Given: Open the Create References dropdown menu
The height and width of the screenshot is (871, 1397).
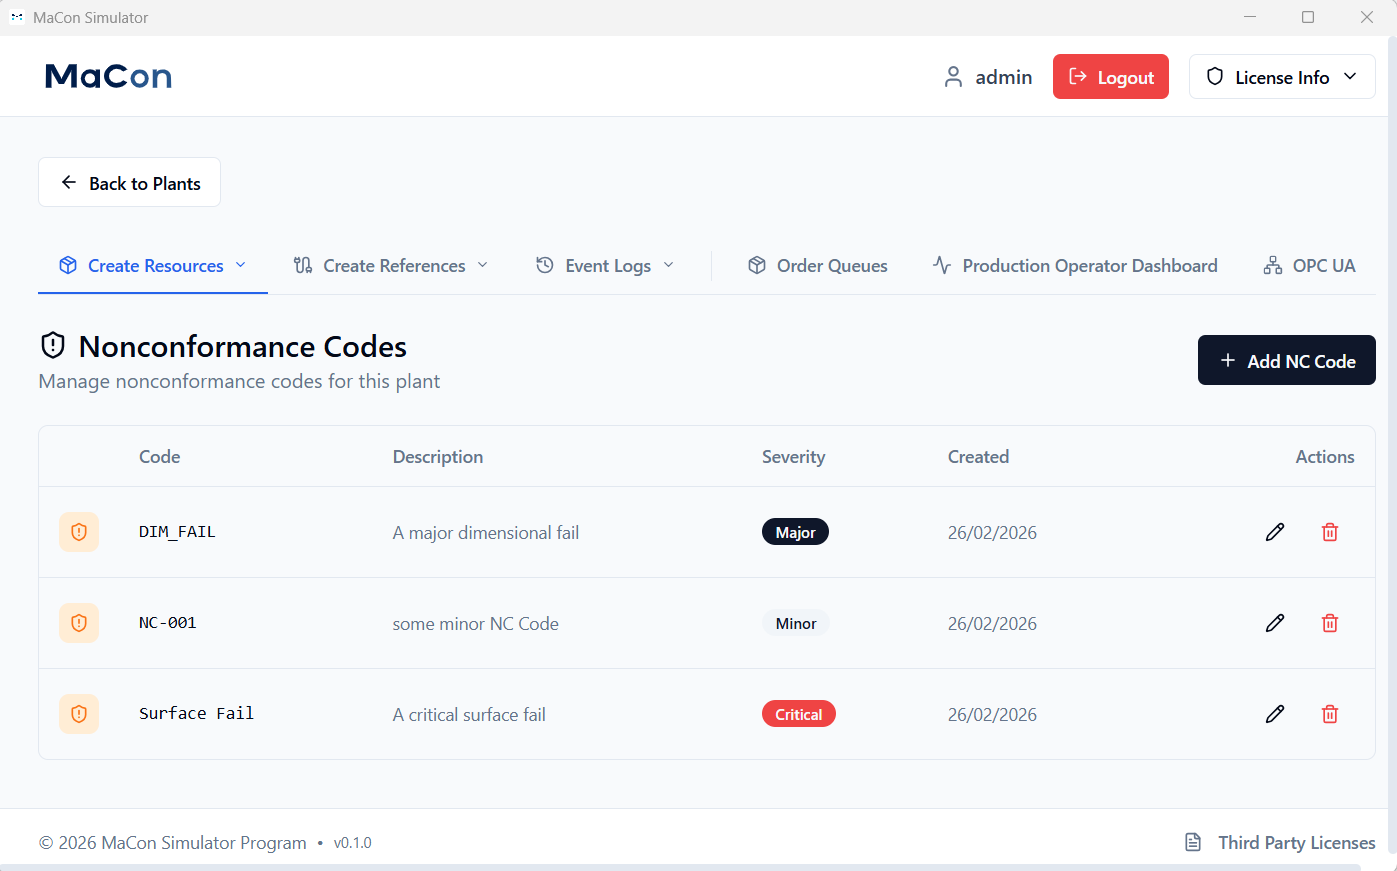Looking at the screenshot, I should point(391,266).
